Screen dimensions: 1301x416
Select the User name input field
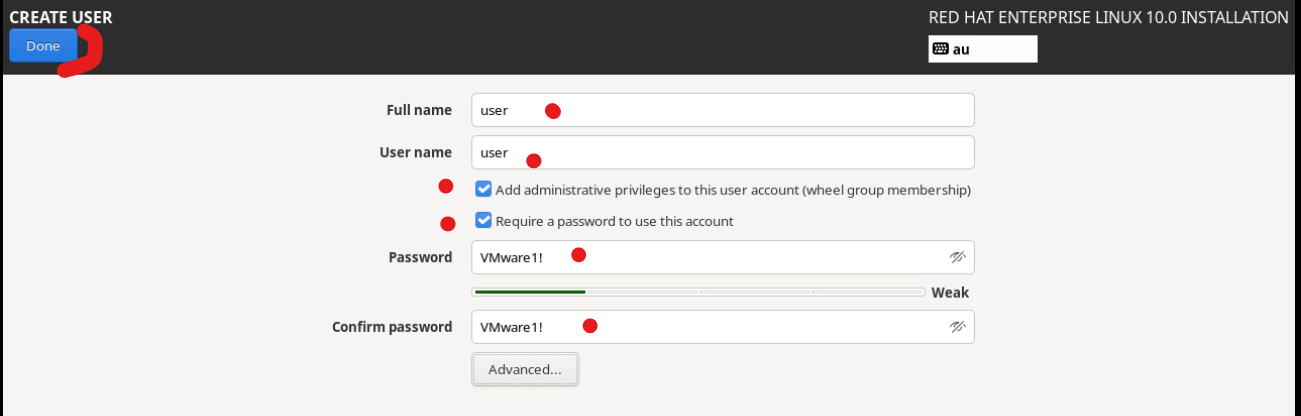[x=723, y=153]
